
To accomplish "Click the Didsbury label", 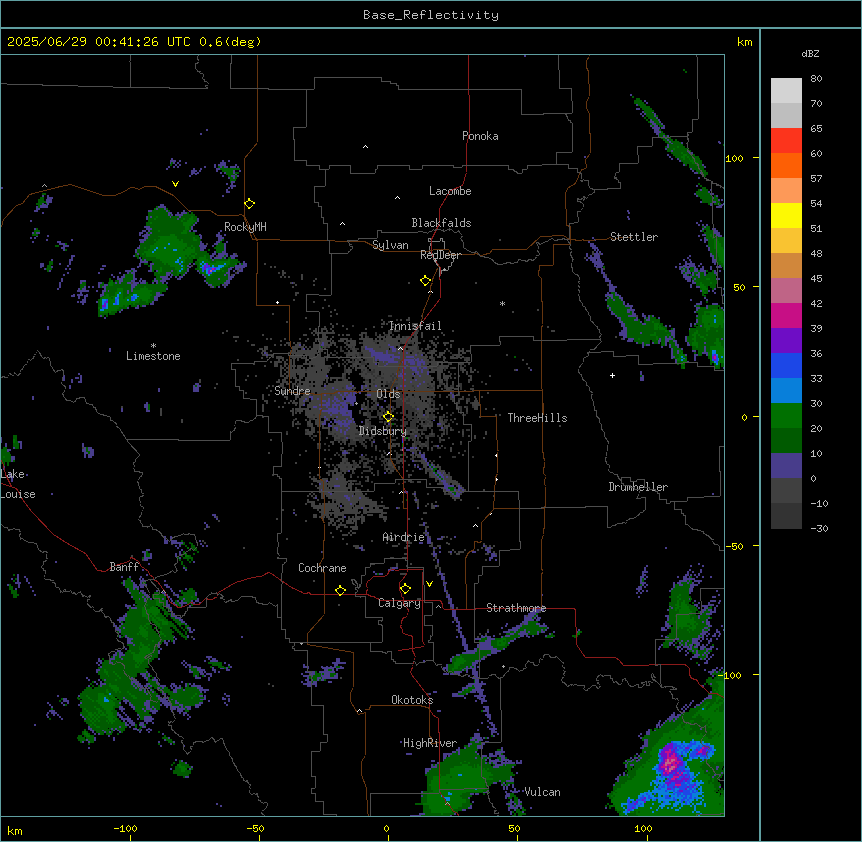I will tap(383, 431).
